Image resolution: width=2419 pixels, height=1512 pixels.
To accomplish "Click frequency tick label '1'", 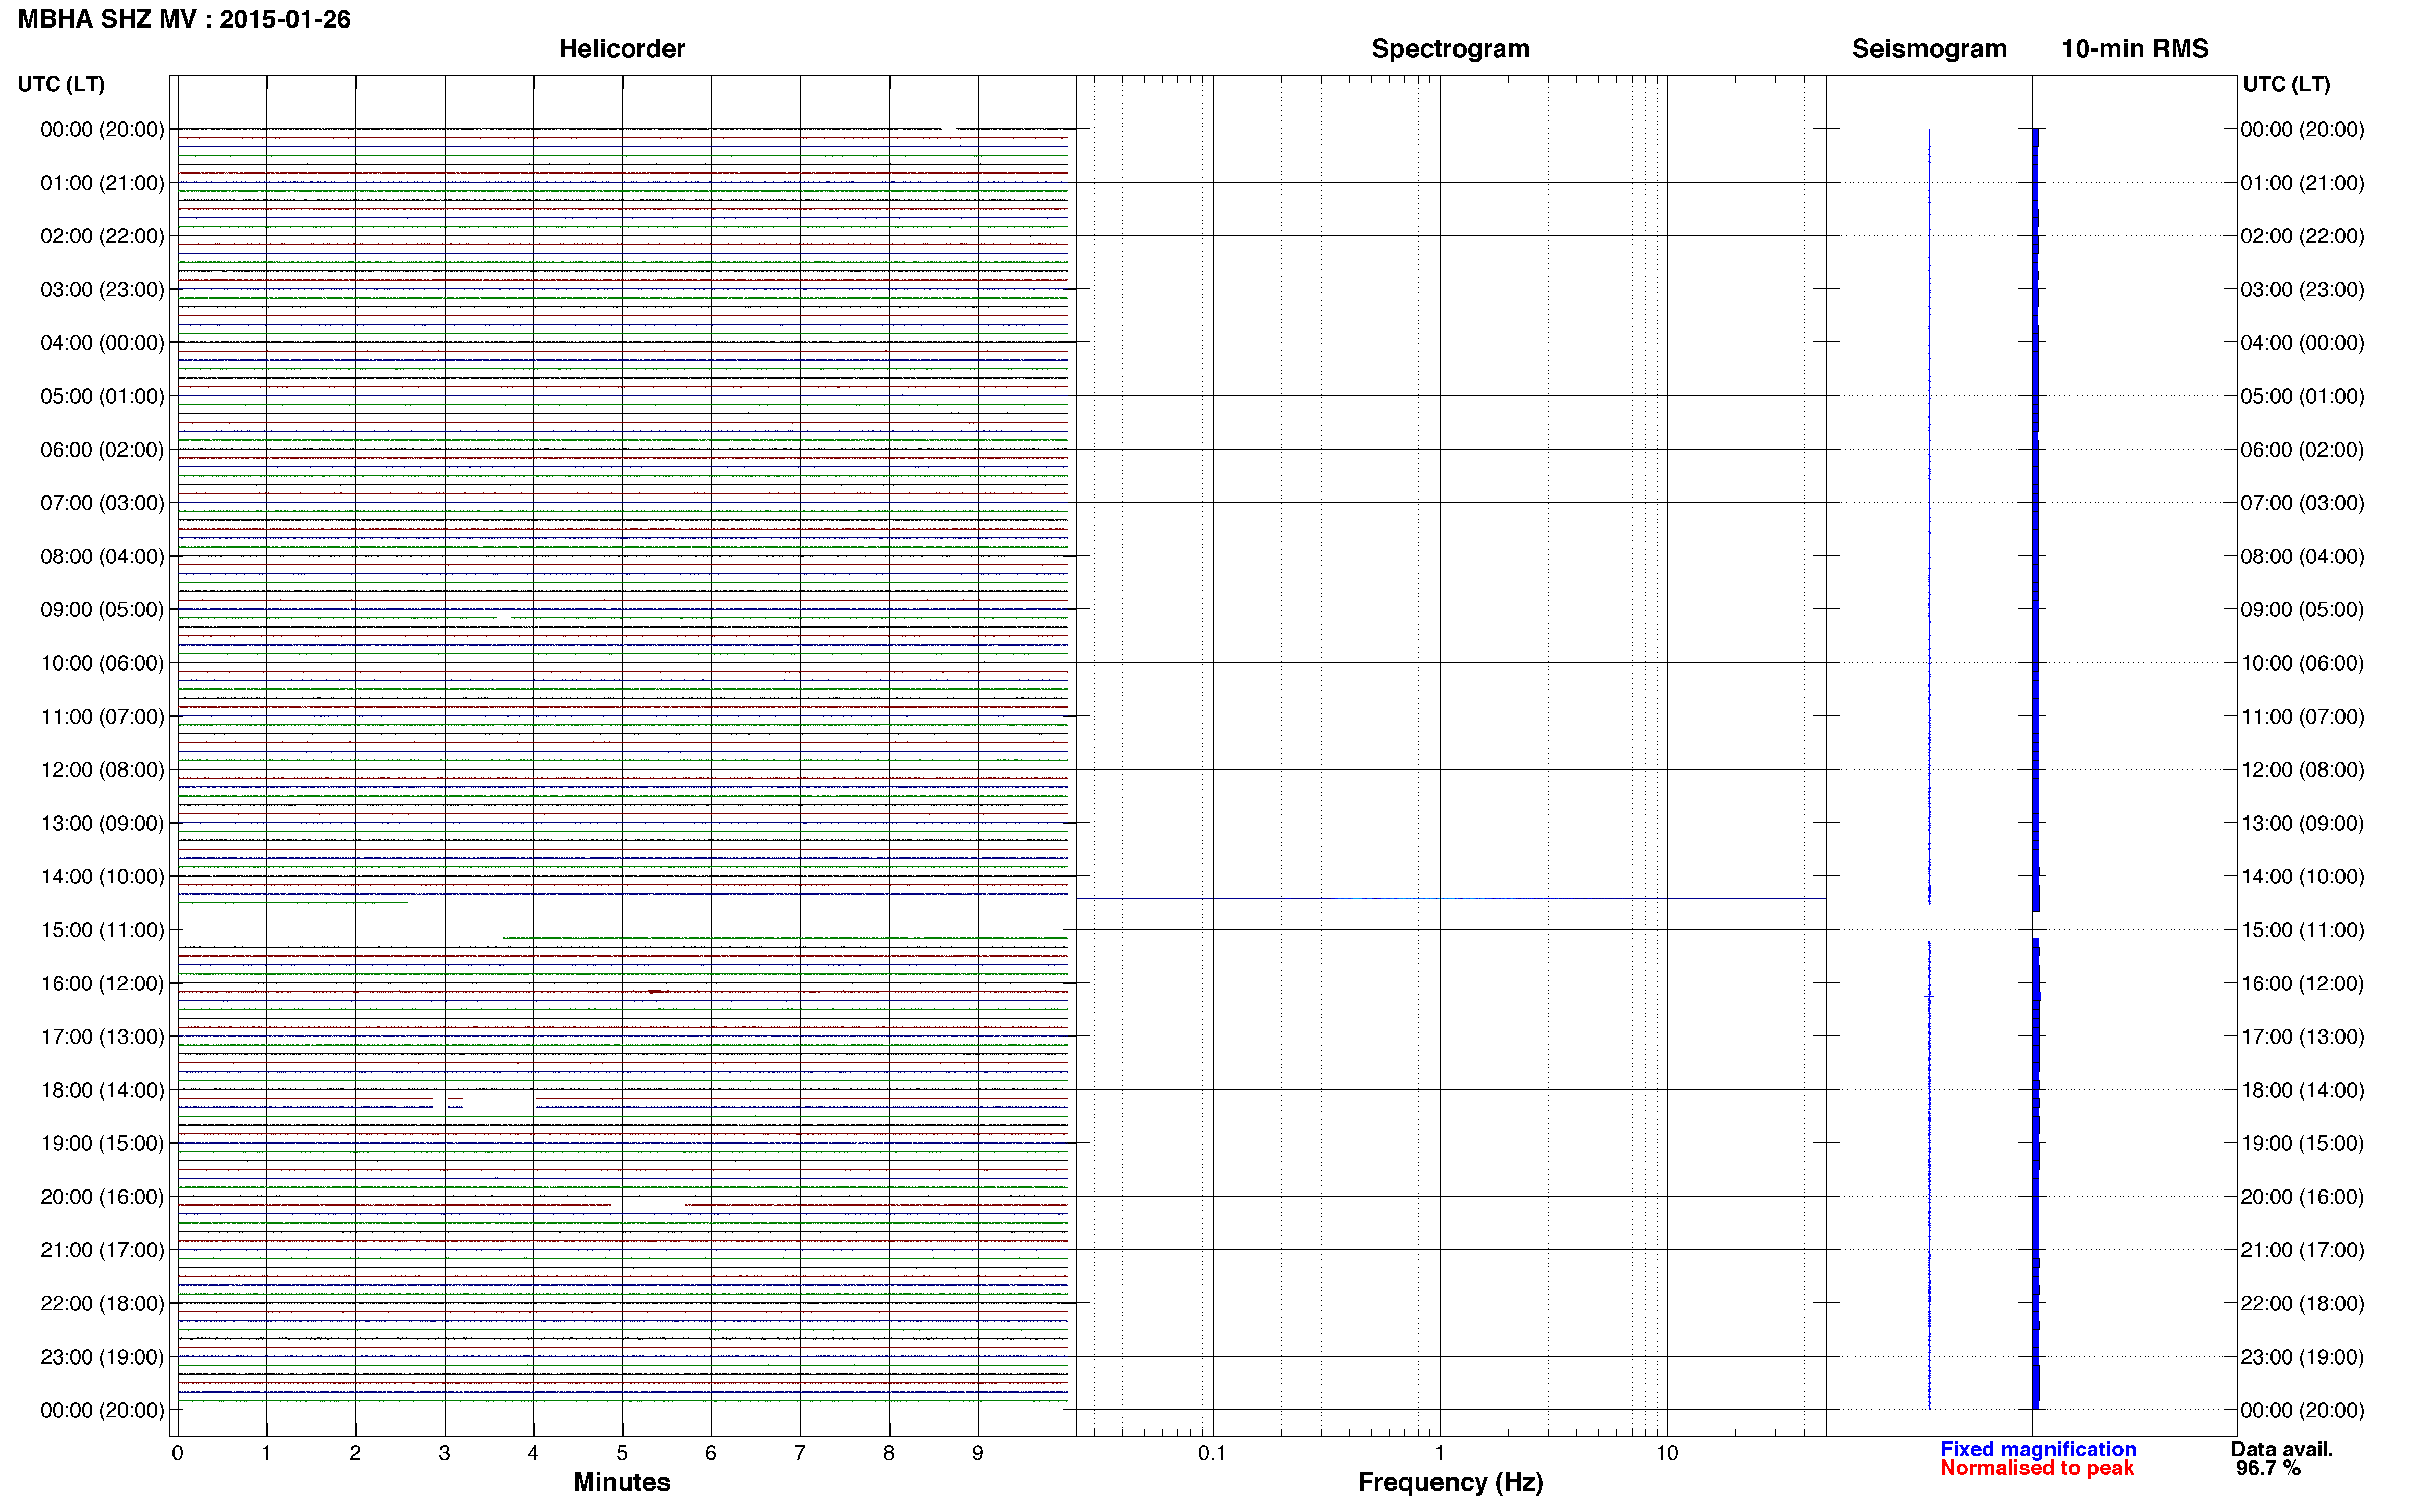I will click(1440, 1453).
